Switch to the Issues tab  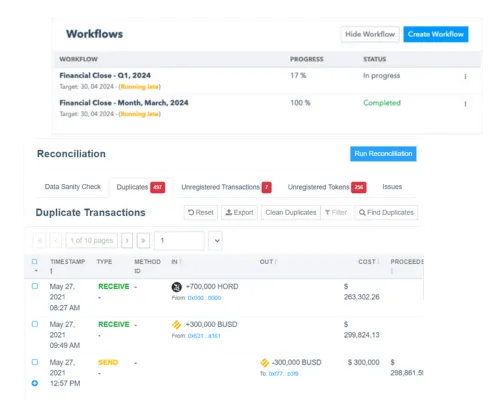392,187
